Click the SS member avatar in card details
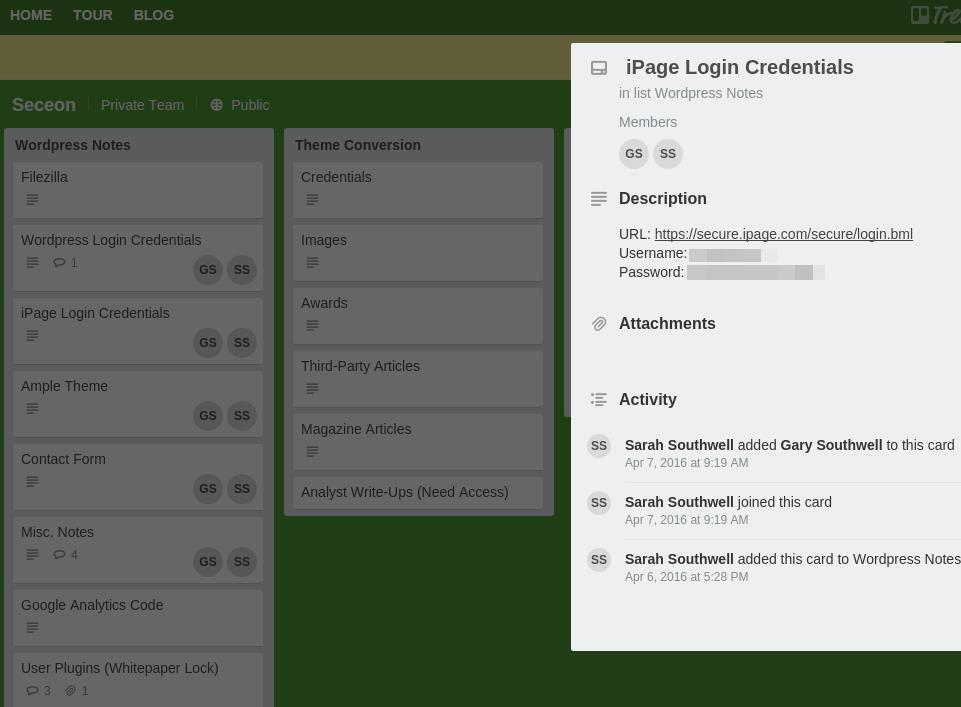This screenshot has width=961, height=707. pos(668,154)
